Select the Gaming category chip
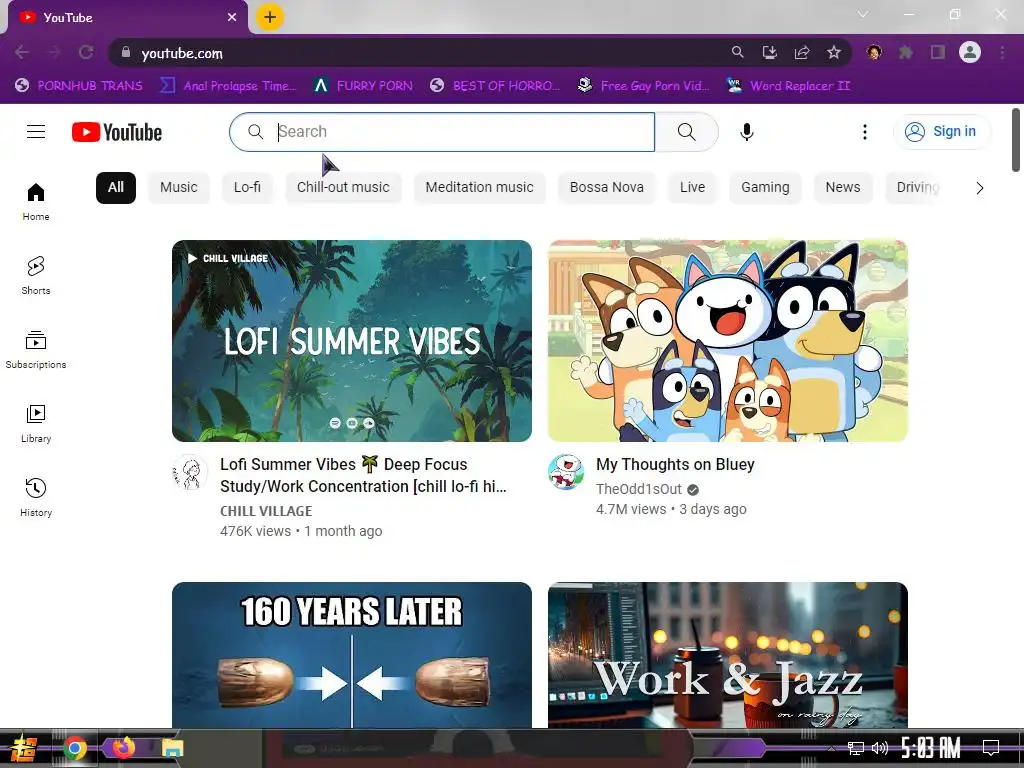The width and height of the screenshot is (1024, 768). tap(765, 187)
